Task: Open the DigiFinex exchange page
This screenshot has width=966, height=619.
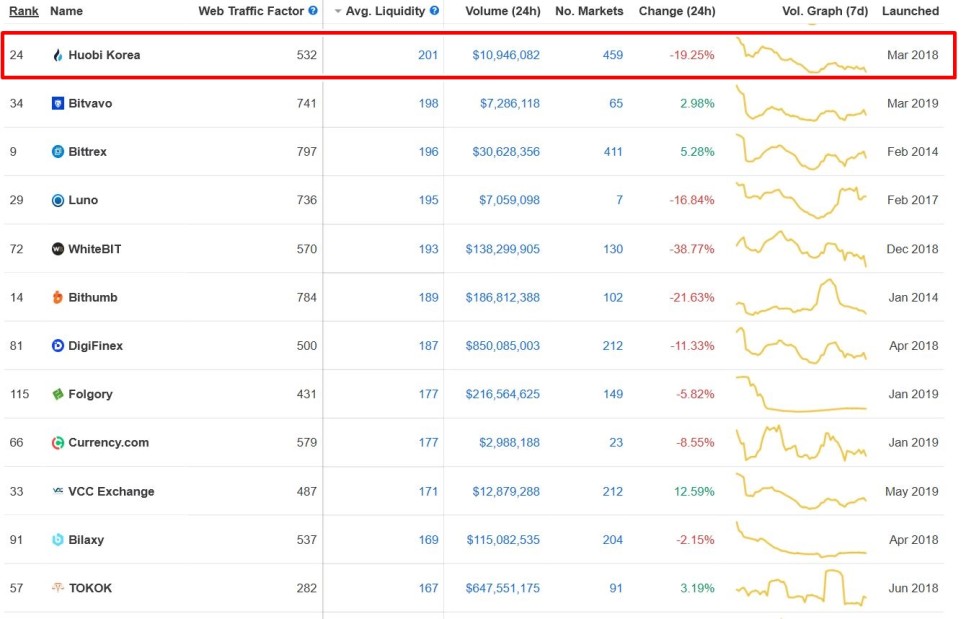Action: click(x=95, y=346)
